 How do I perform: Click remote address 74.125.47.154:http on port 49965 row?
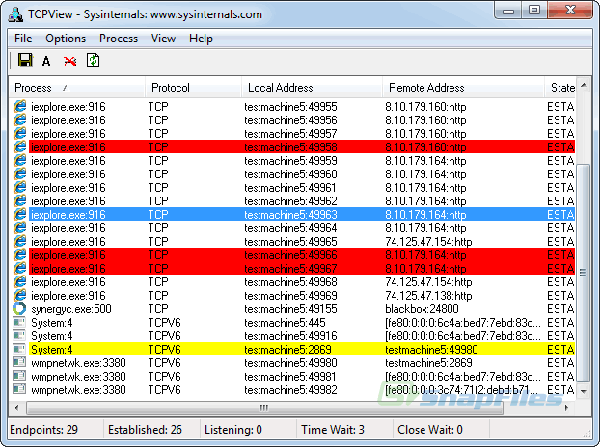[x=429, y=241]
